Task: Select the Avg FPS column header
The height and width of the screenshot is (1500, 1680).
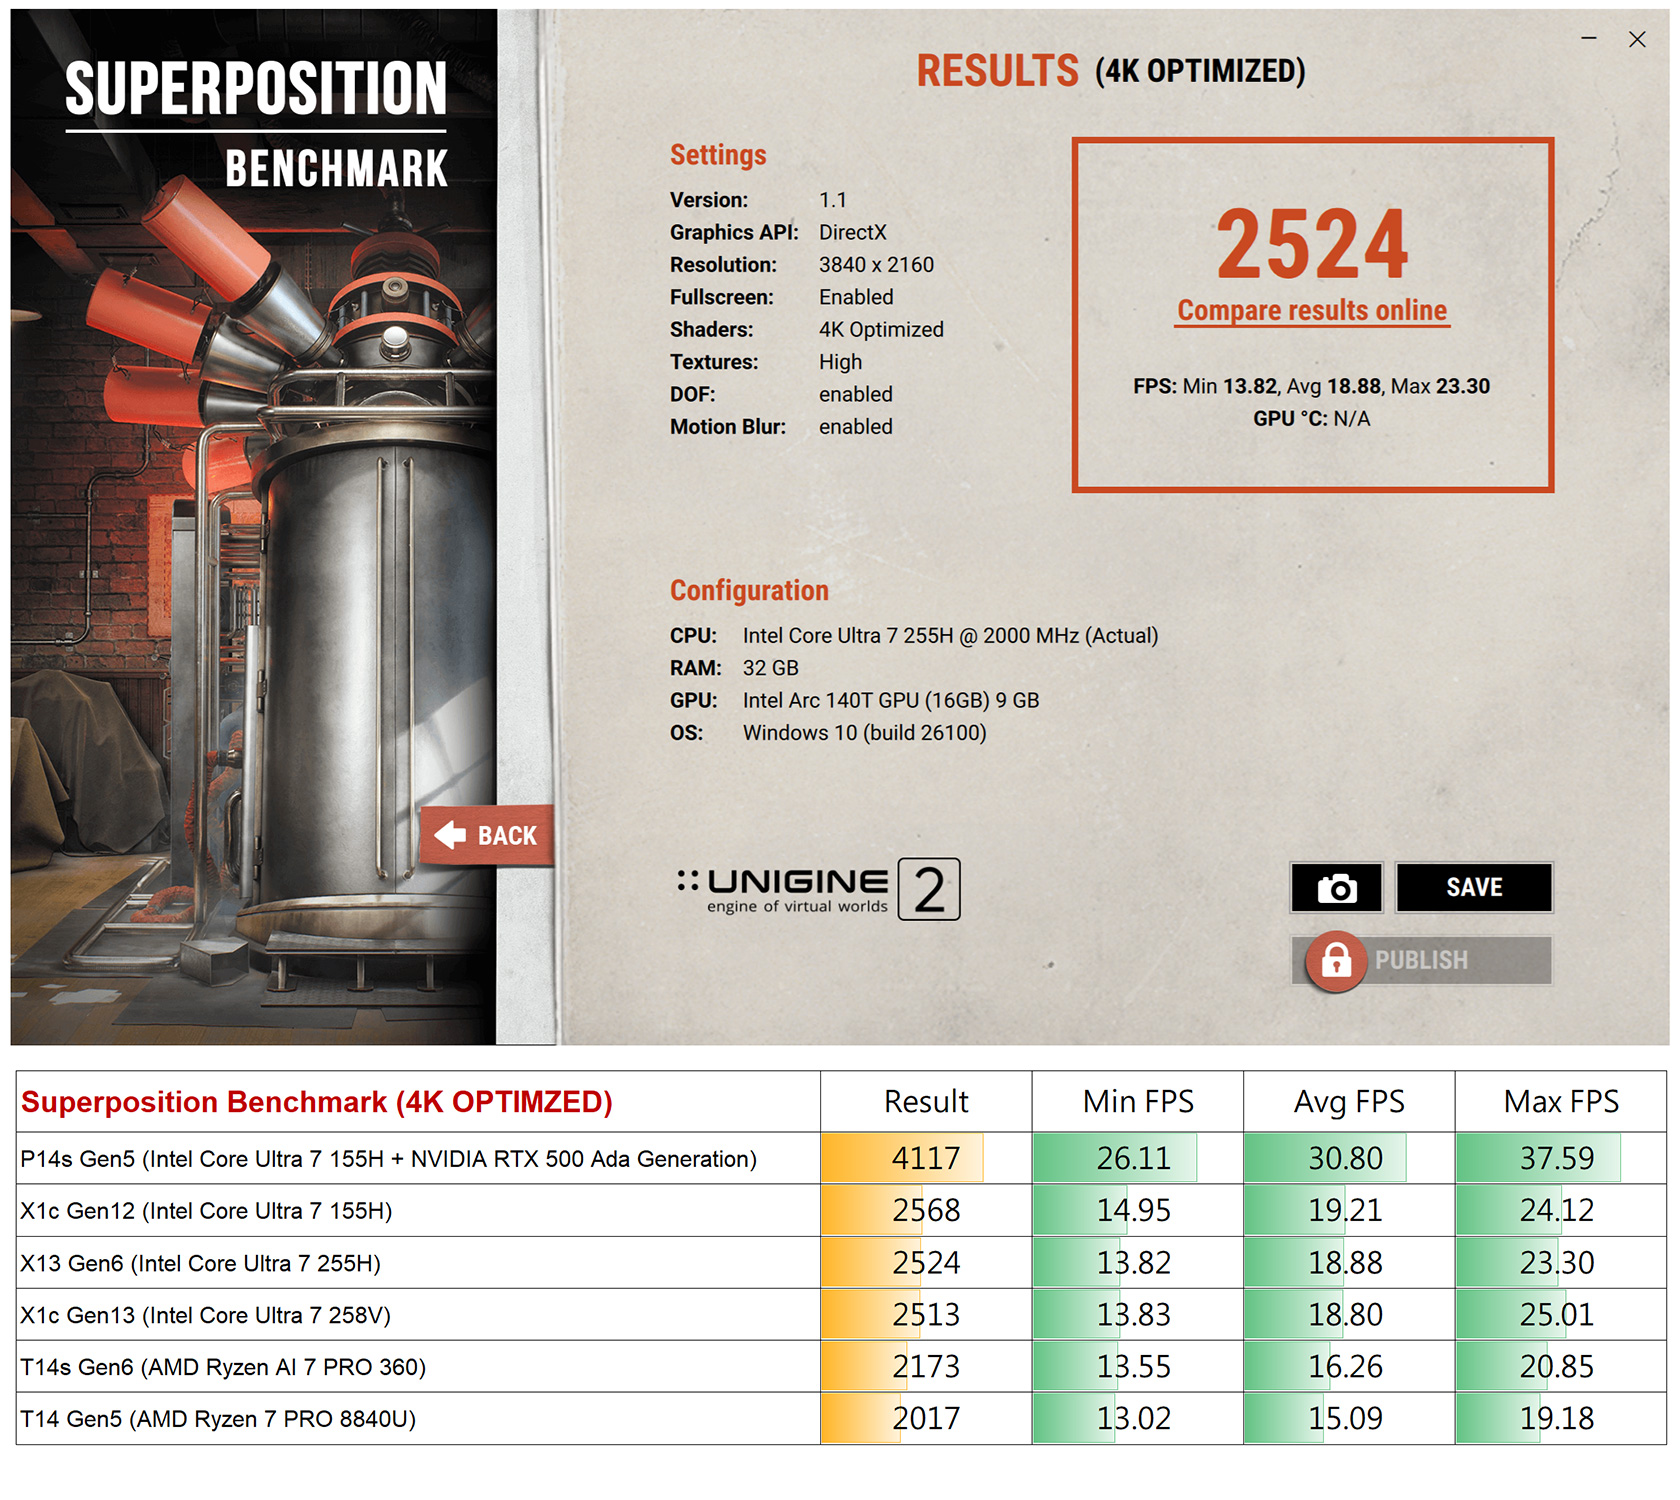Action: point(1349,1102)
